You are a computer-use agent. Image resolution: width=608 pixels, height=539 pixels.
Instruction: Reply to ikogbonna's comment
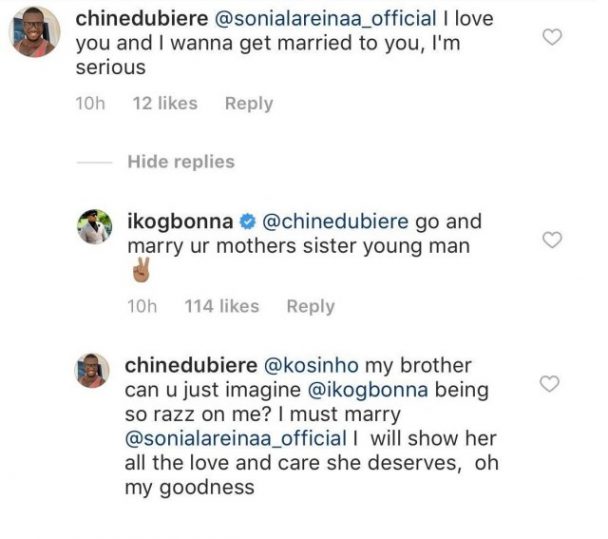pyautogui.click(x=310, y=306)
